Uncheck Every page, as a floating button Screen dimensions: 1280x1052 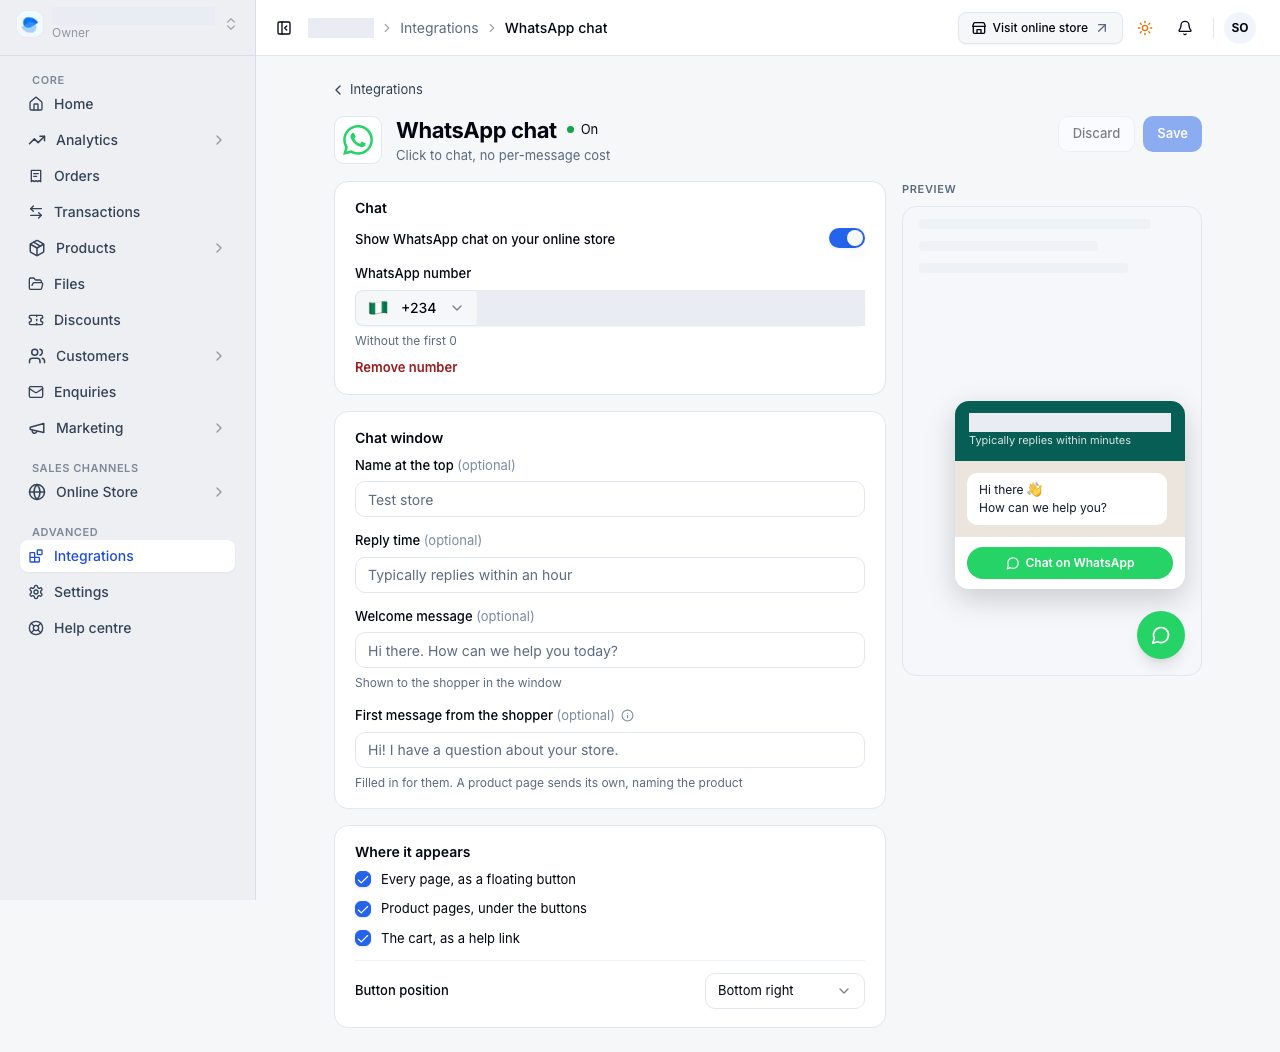363,880
